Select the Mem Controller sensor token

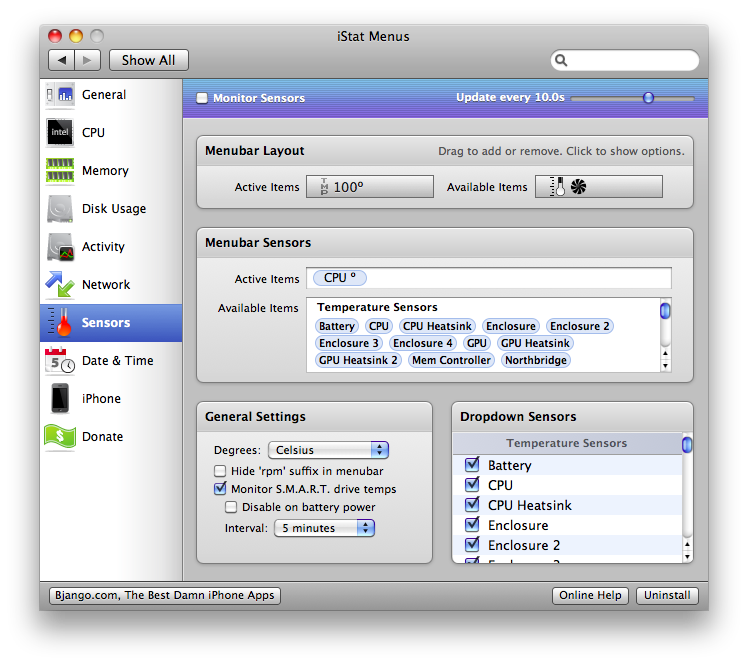coord(451,360)
